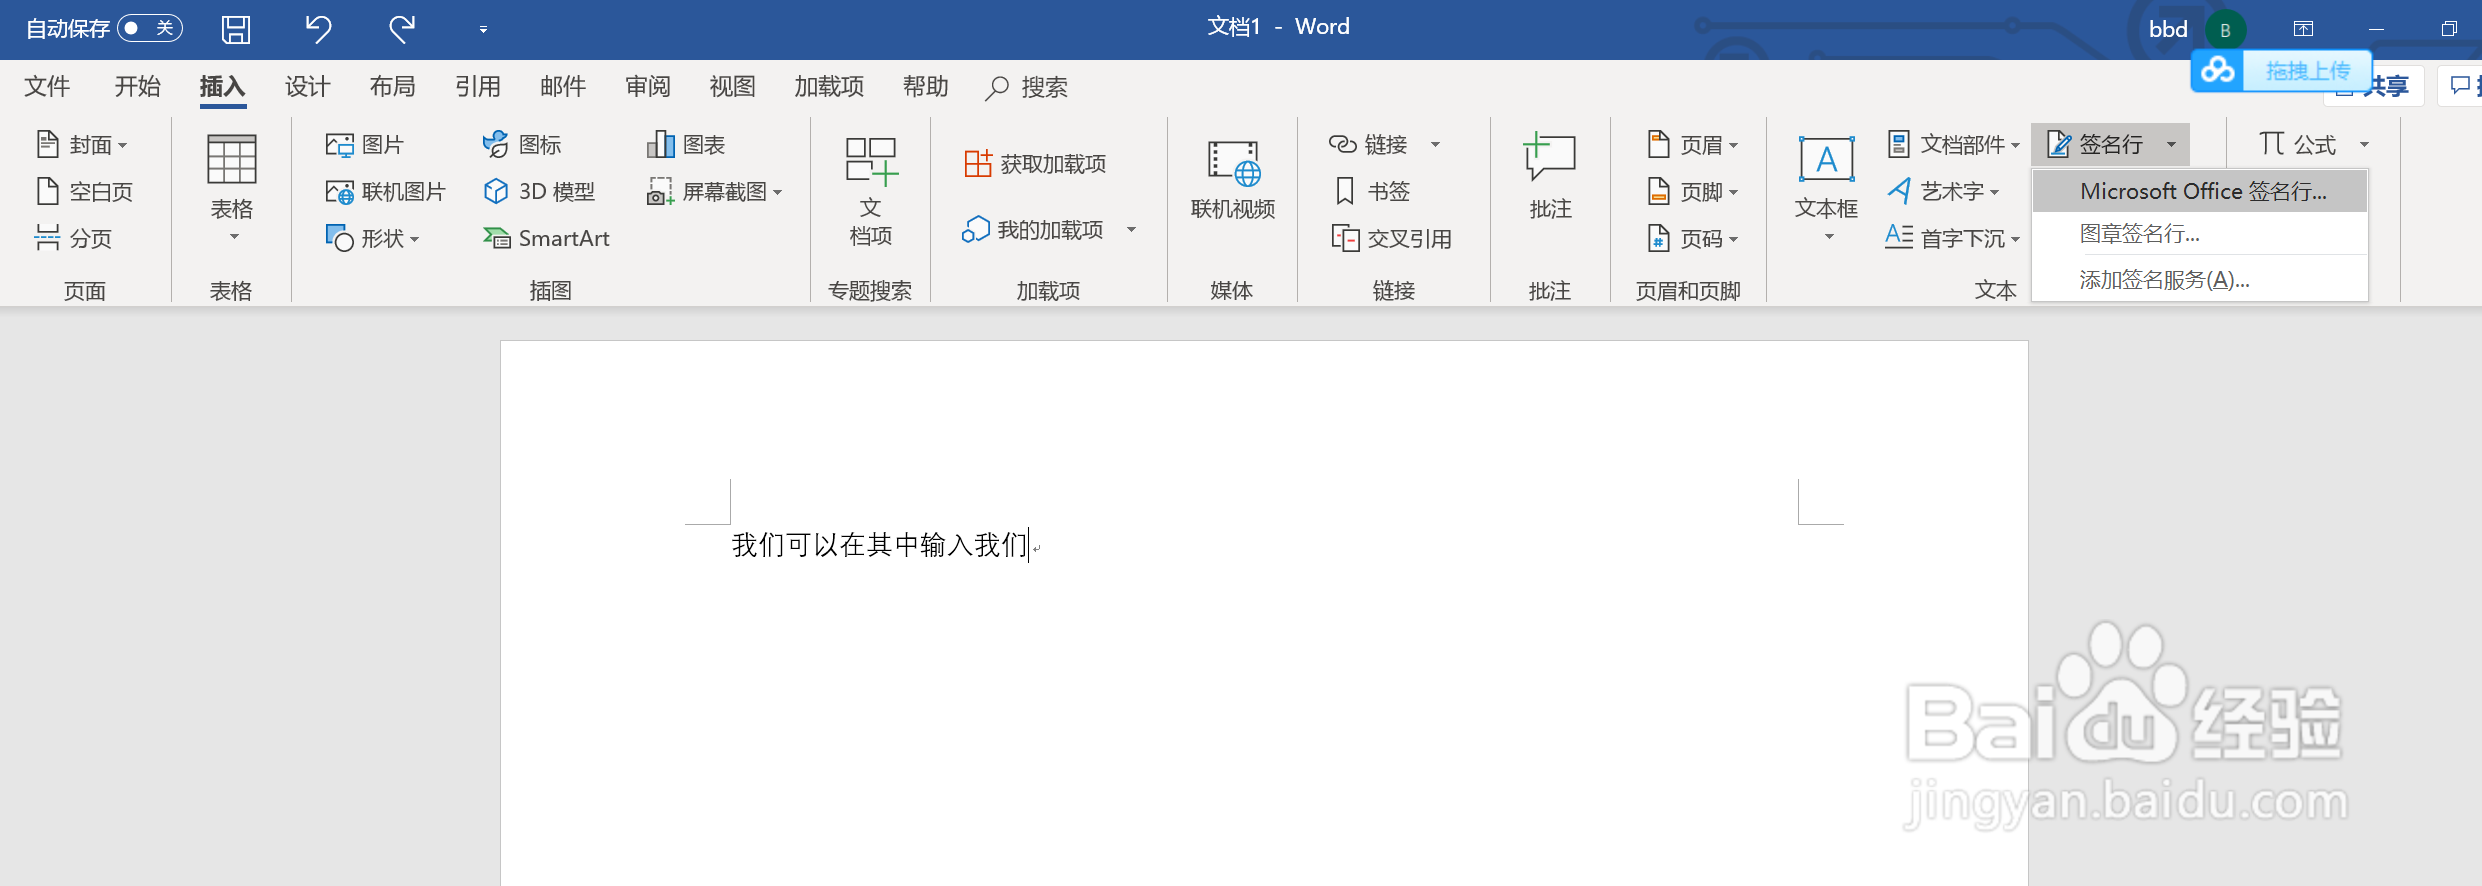The width and height of the screenshot is (2482, 886).
Task: Insert a page break with 分页
Action: 74,238
